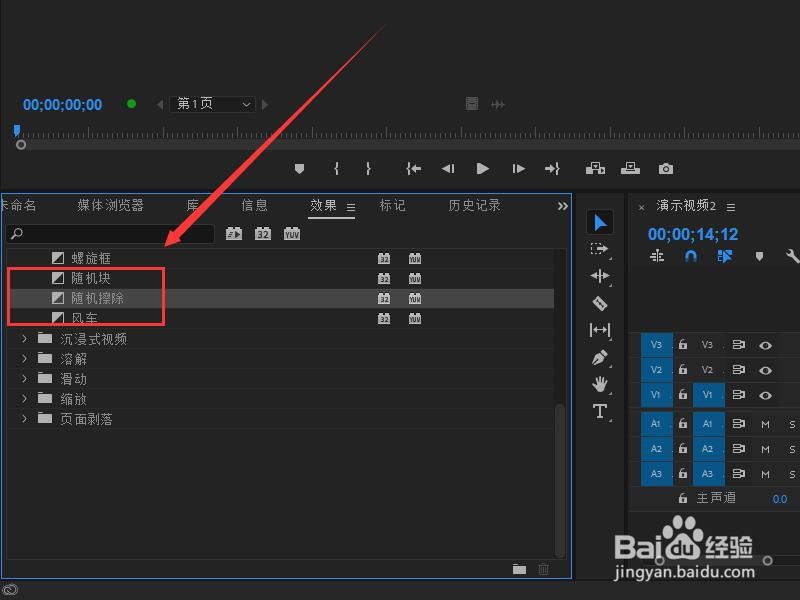The width and height of the screenshot is (800, 600).
Task: Select the 风车 transition
Action: 84,318
